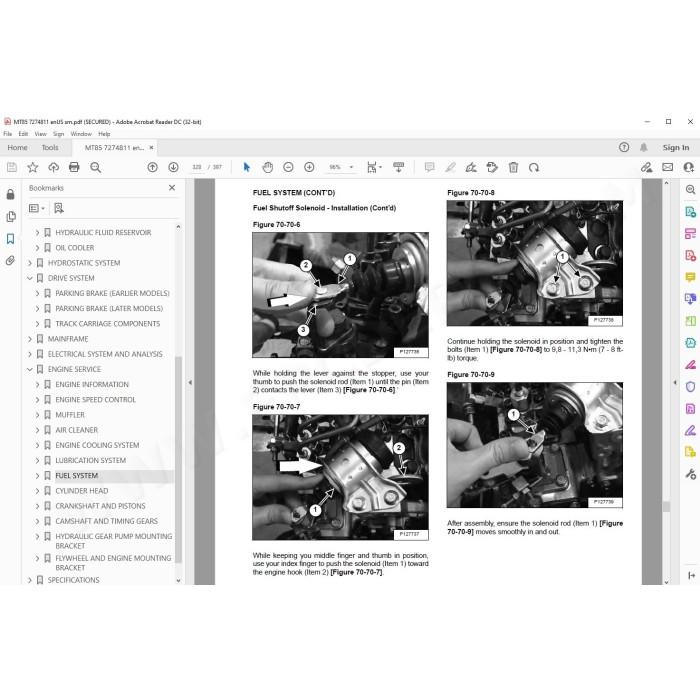Click the stamp tool icon
Image resolution: width=700 pixels, height=700 pixels.
point(492,167)
